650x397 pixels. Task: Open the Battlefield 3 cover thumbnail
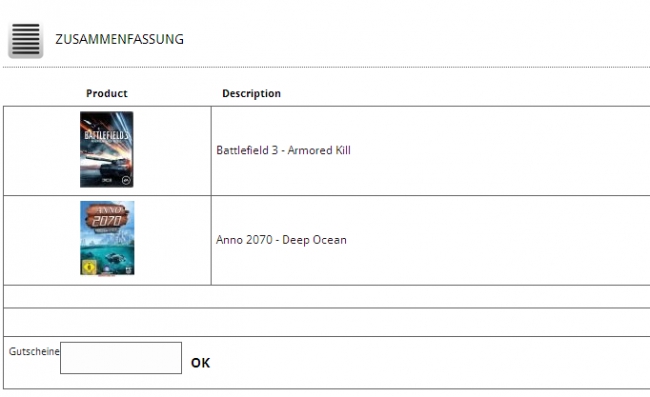[x=107, y=149]
